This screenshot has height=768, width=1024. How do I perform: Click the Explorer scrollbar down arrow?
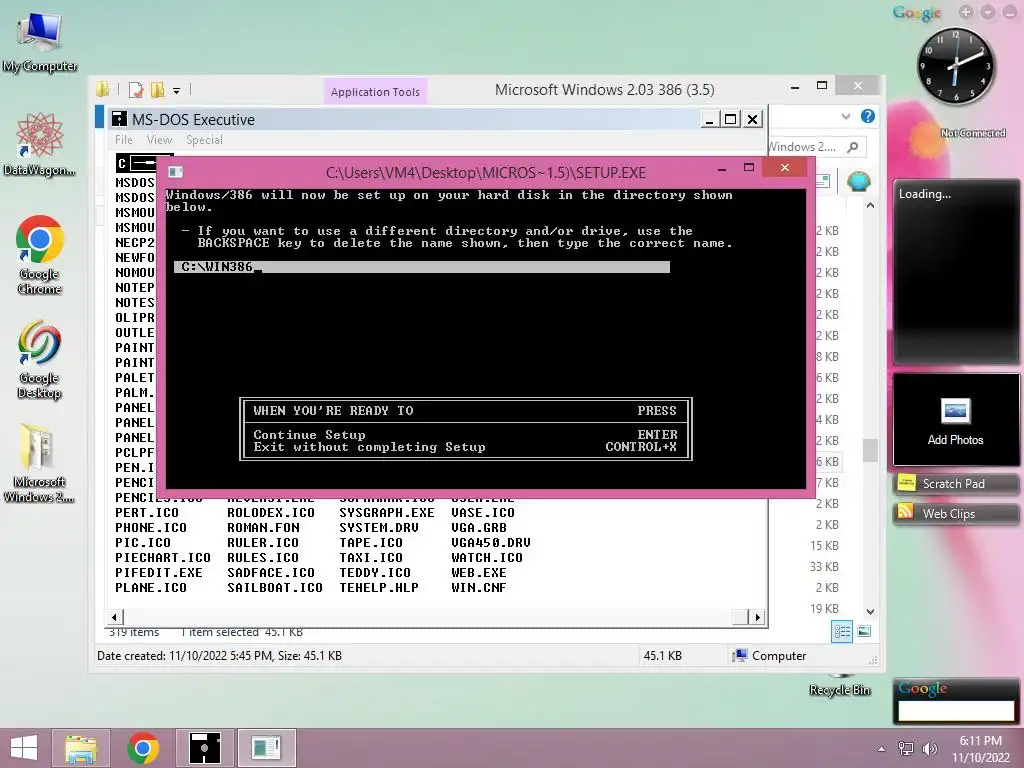tap(870, 612)
